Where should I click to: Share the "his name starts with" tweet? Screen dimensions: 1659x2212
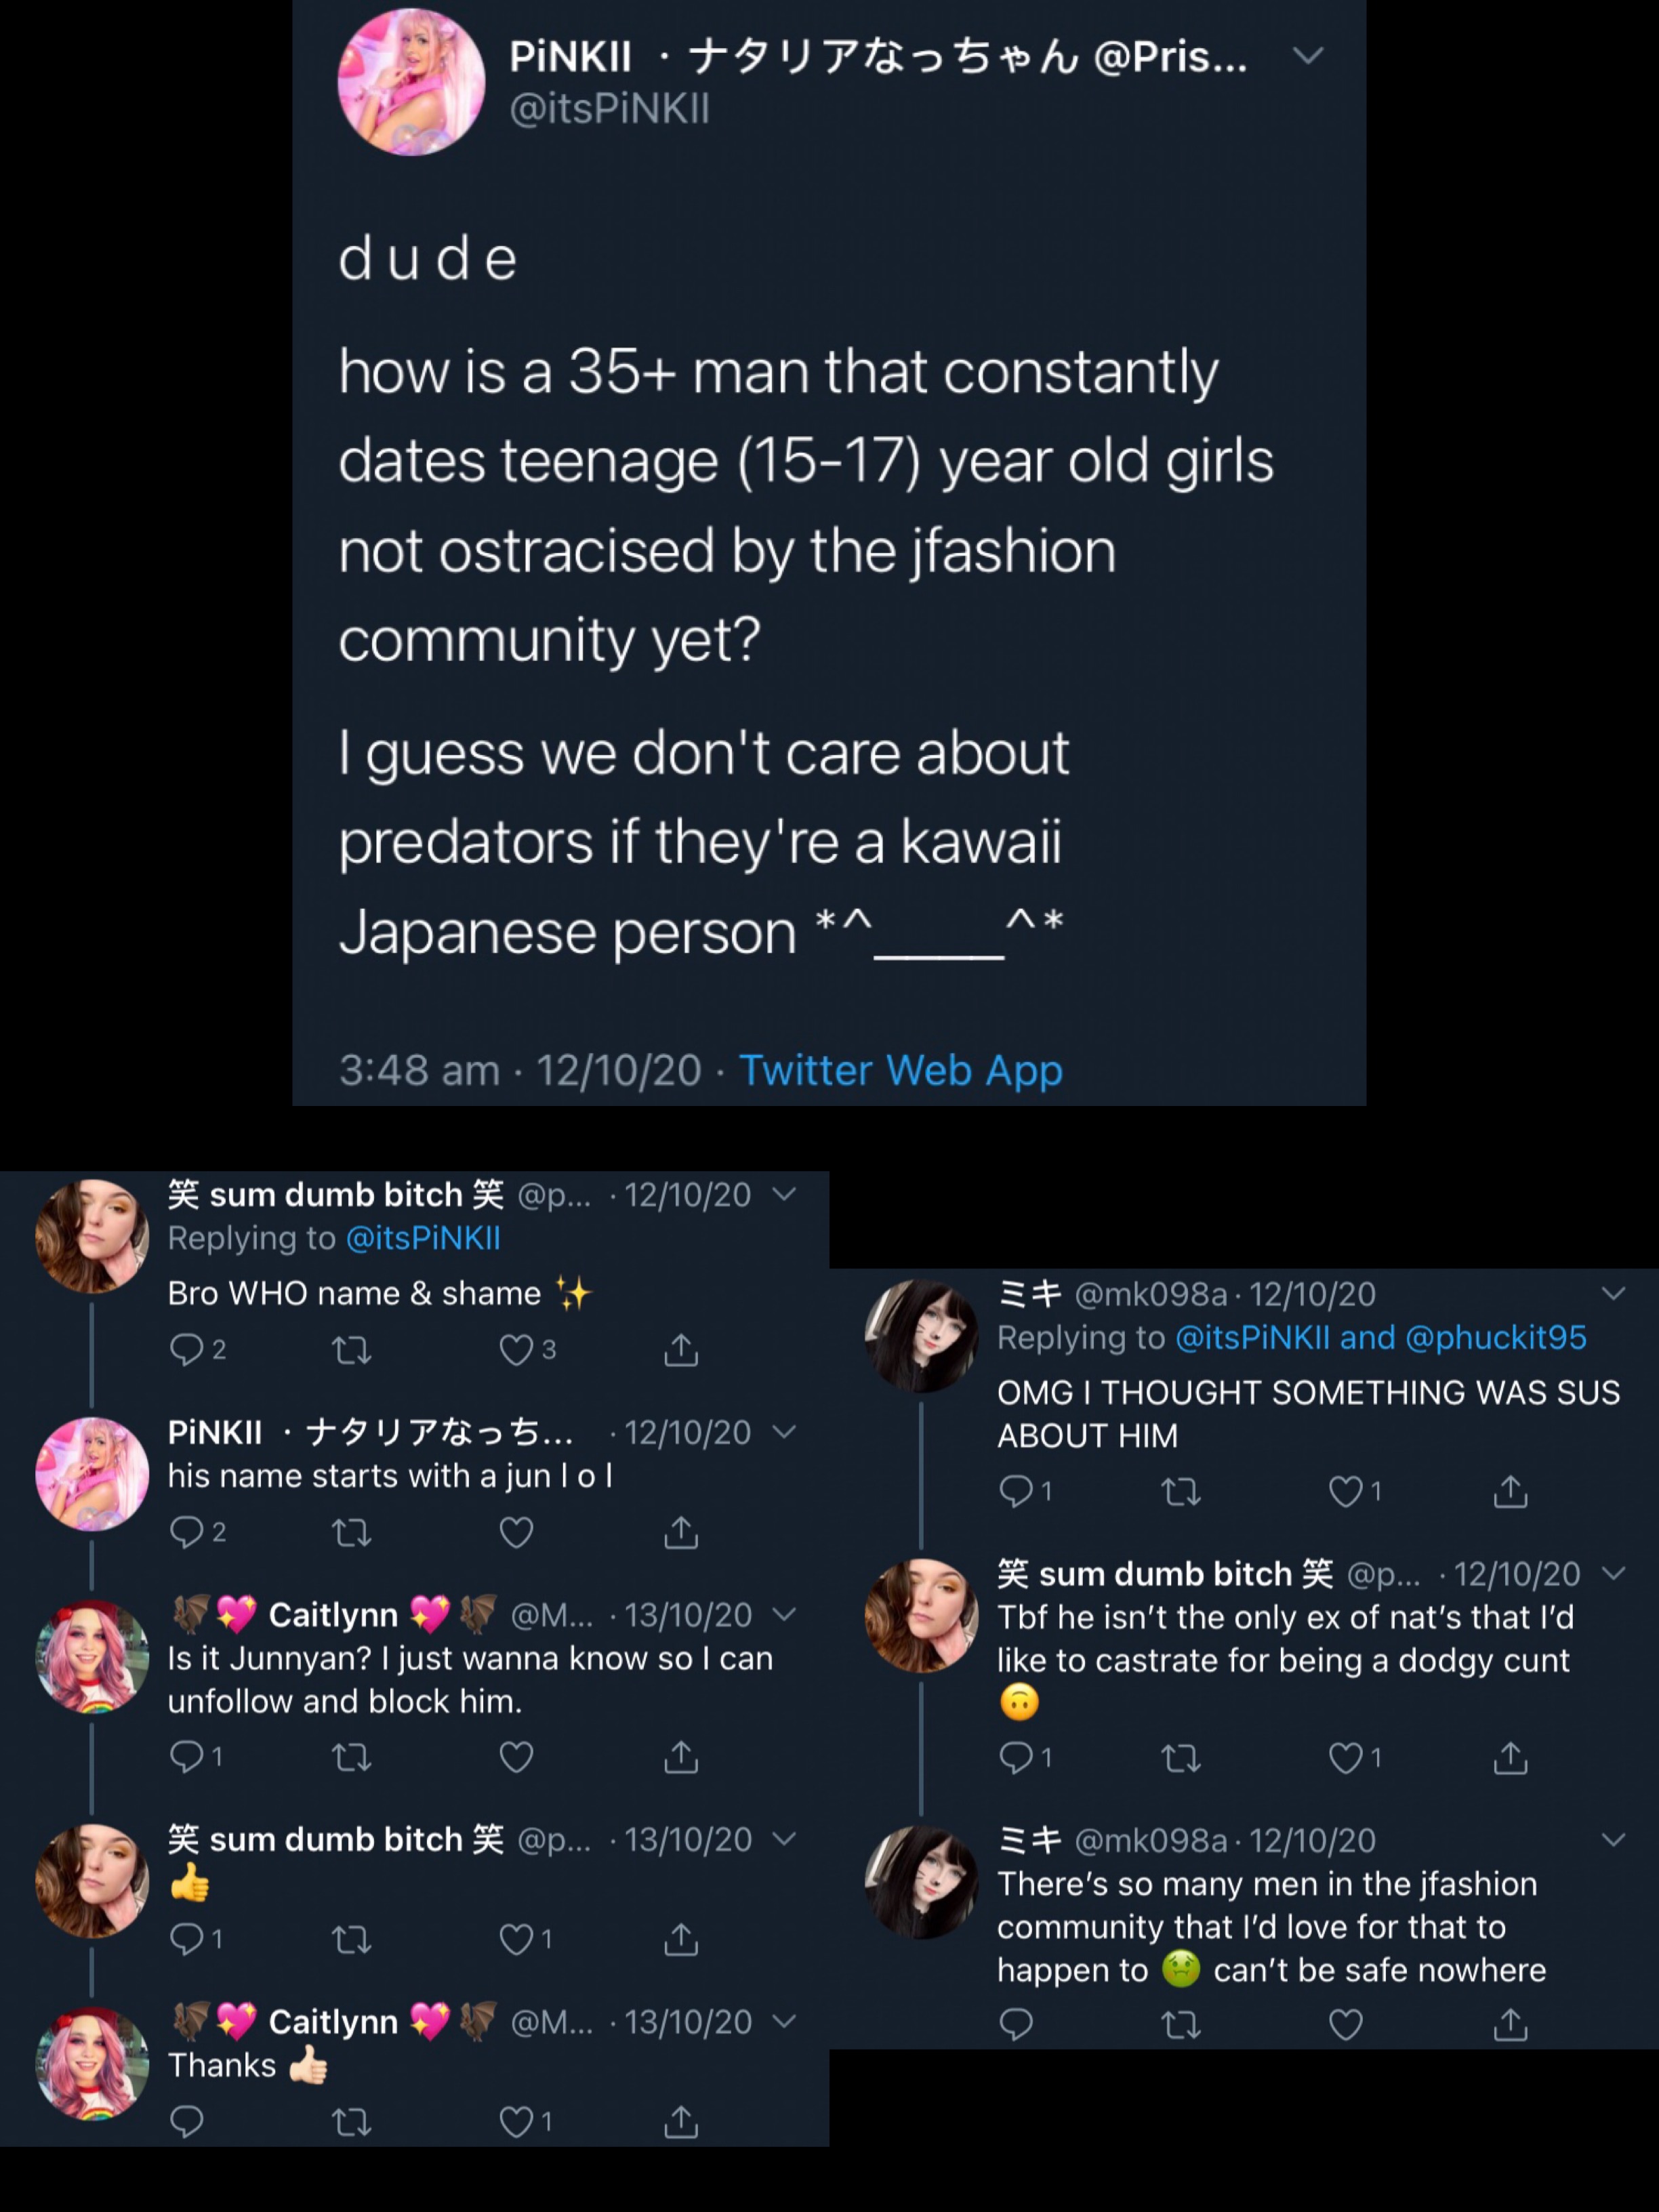(x=681, y=1532)
